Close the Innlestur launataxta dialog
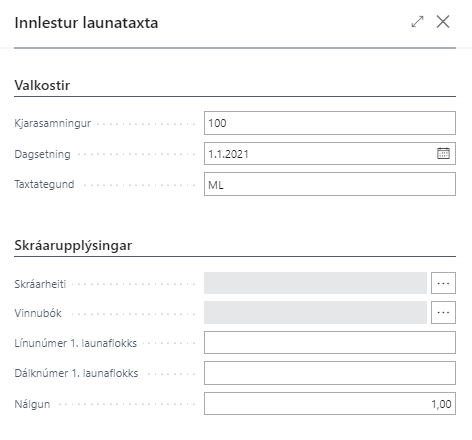The width and height of the screenshot is (472, 440). 443,22
